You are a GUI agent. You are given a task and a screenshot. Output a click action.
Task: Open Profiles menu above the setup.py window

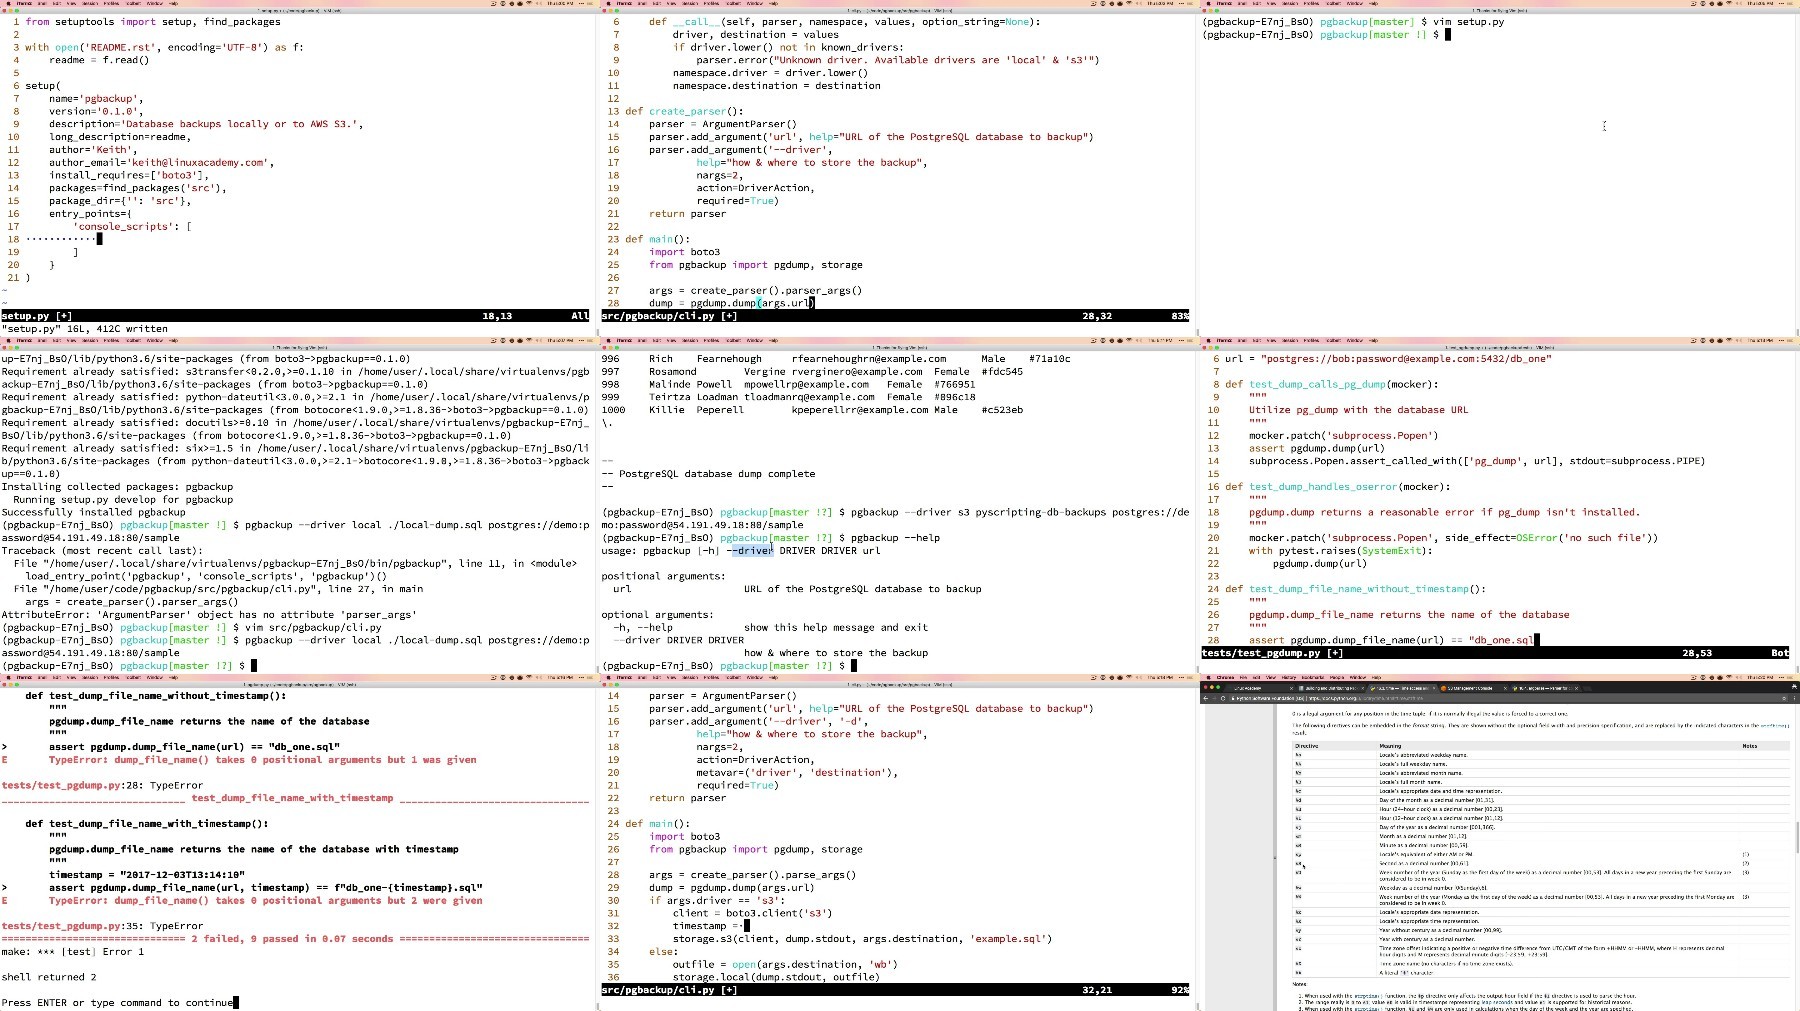point(111,3)
